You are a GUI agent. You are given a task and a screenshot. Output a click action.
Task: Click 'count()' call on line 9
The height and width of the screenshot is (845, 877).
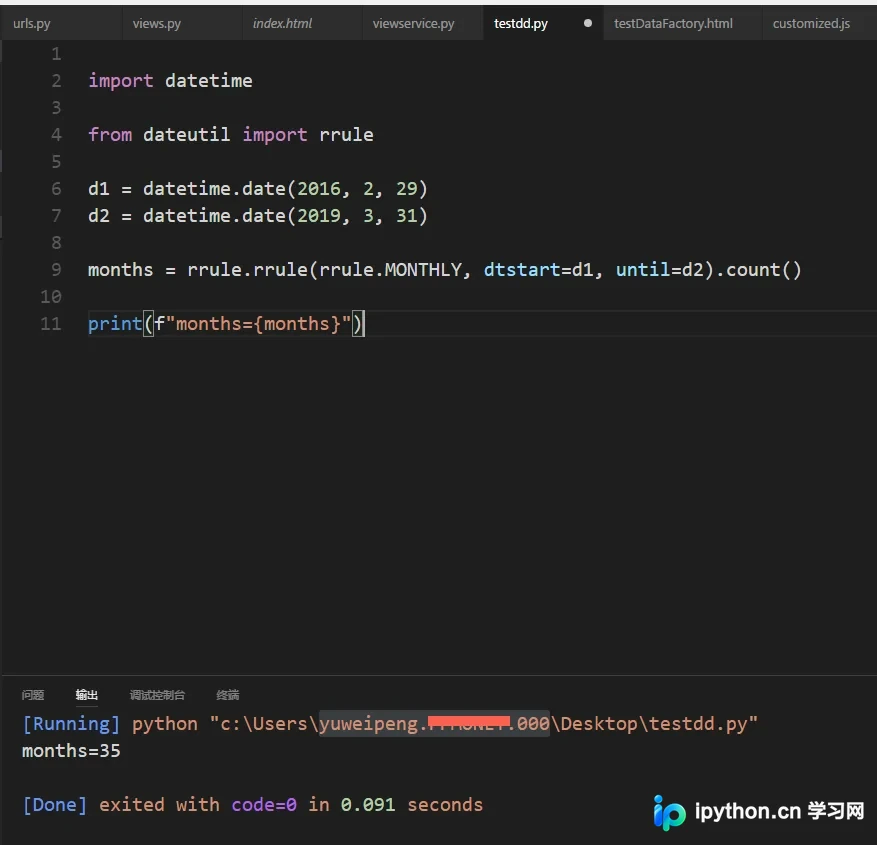pos(763,270)
